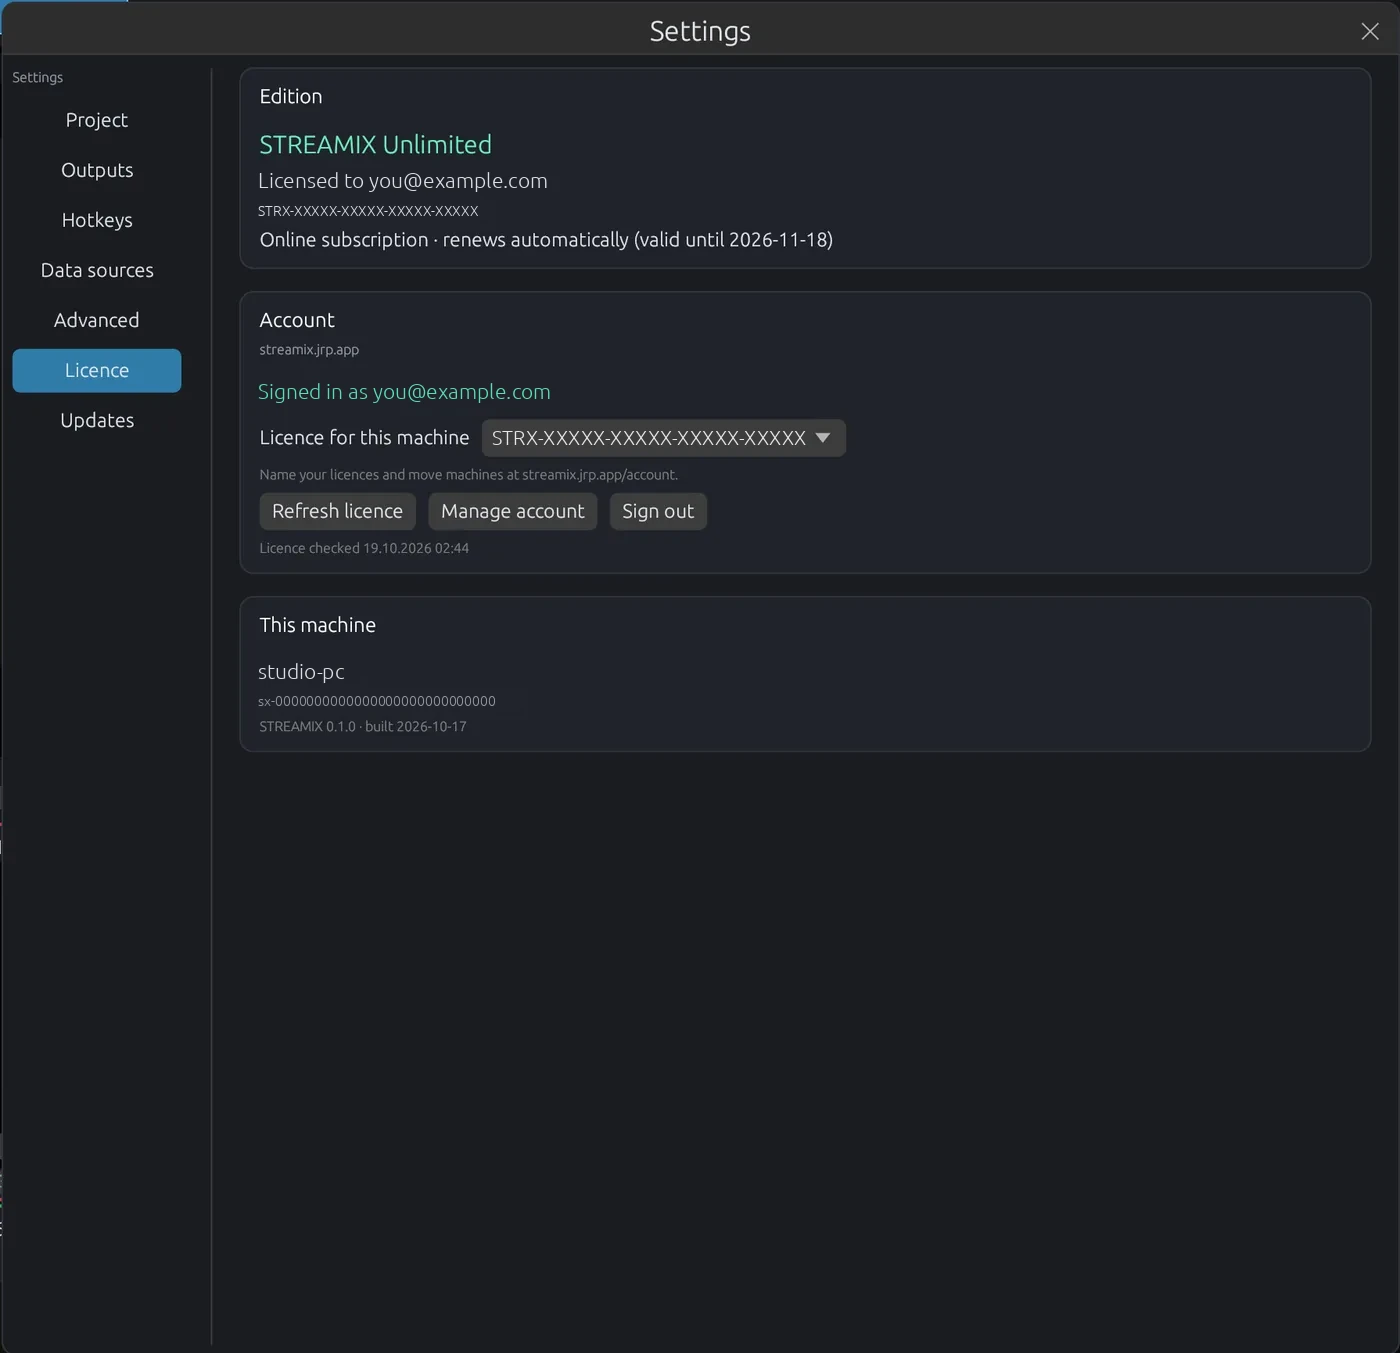The height and width of the screenshot is (1353, 1400).
Task: Click the sx-000000 machine ID
Action: point(377,701)
